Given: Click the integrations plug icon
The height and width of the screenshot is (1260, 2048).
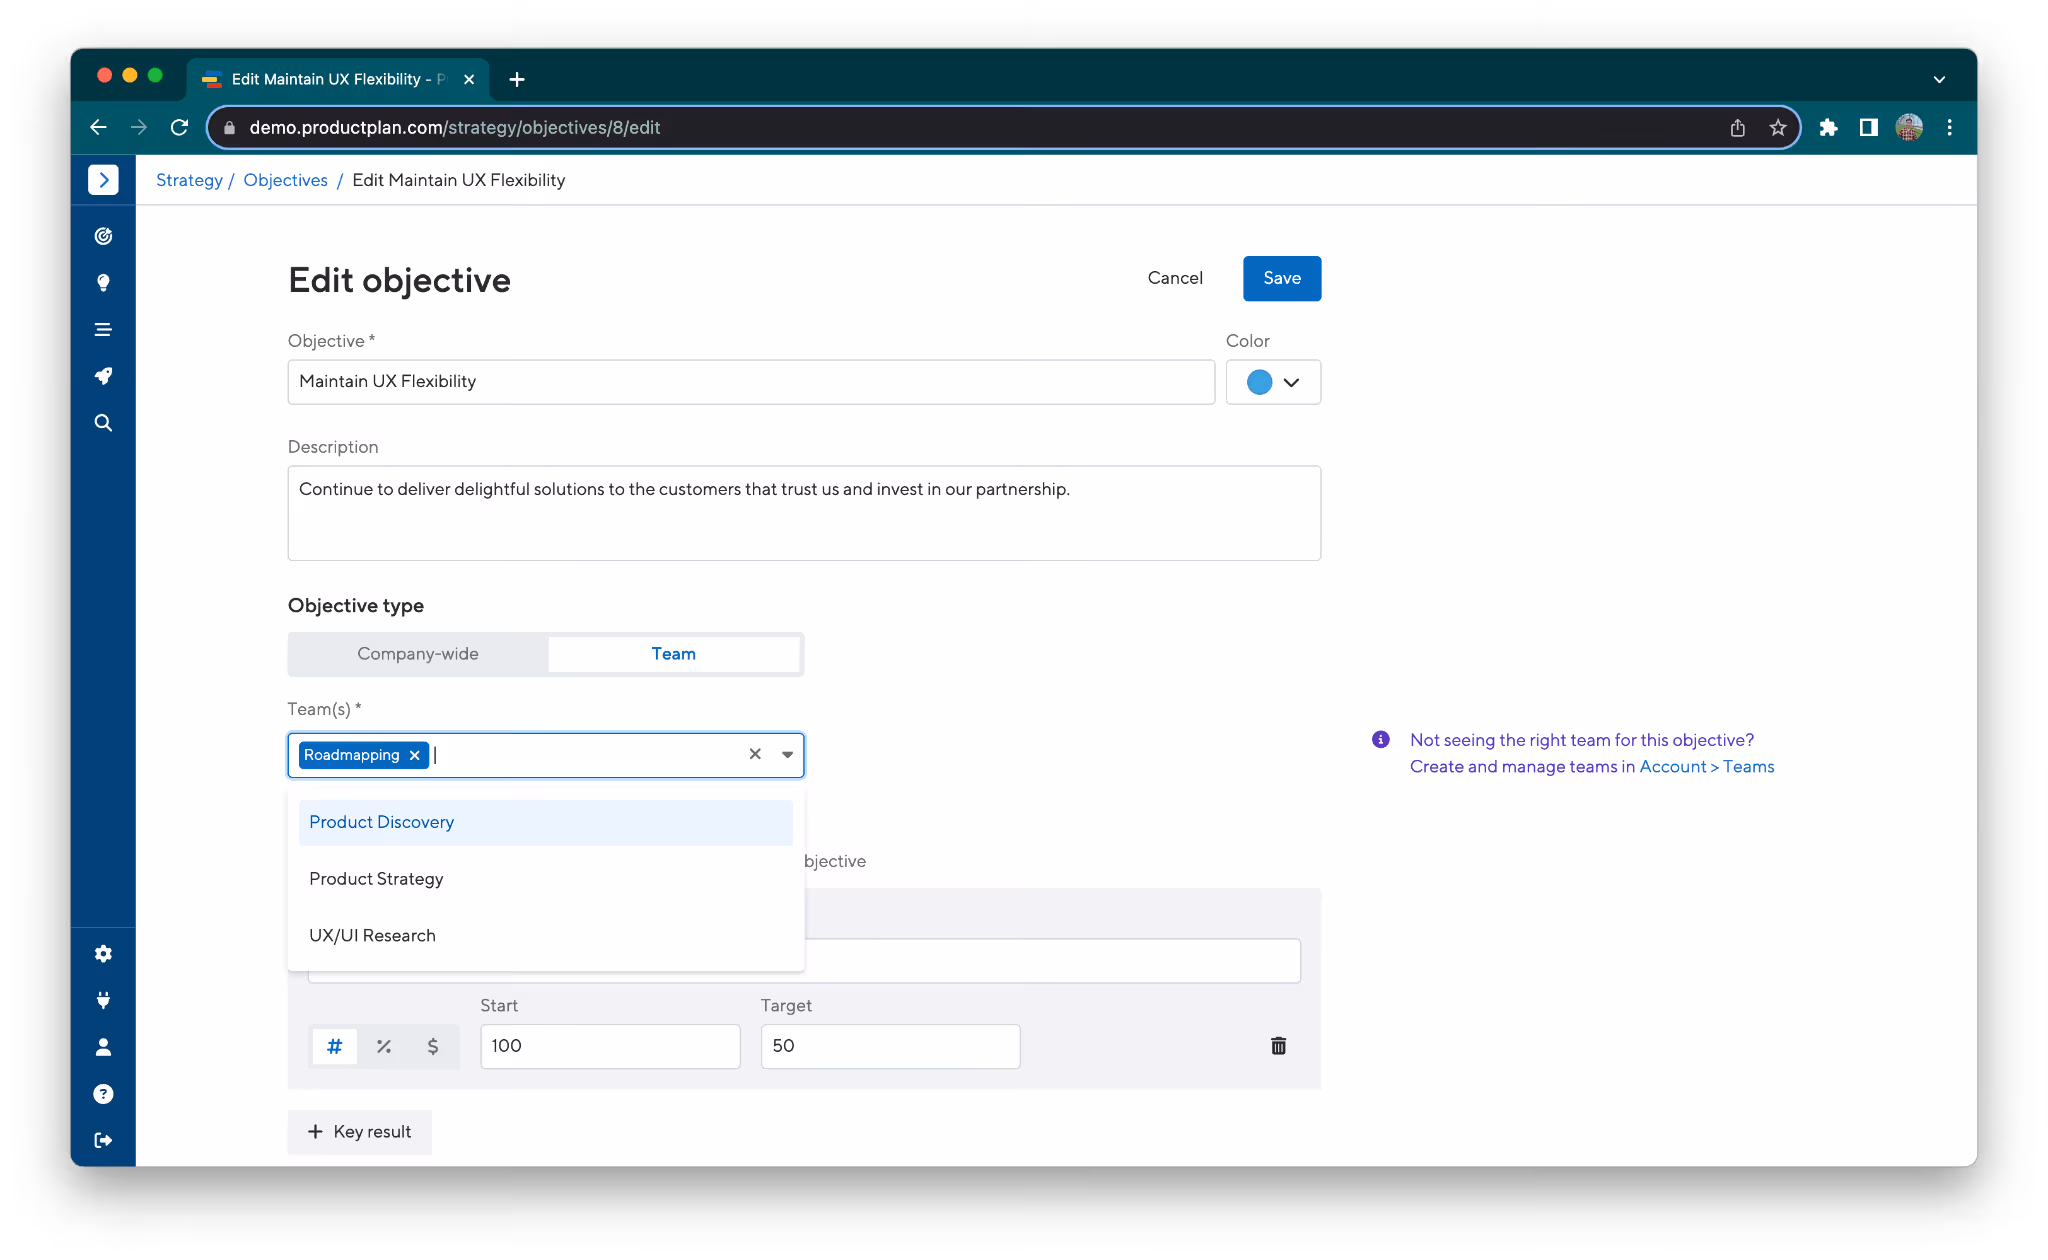Looking at the screenshot, I should tap(103, 1000).
